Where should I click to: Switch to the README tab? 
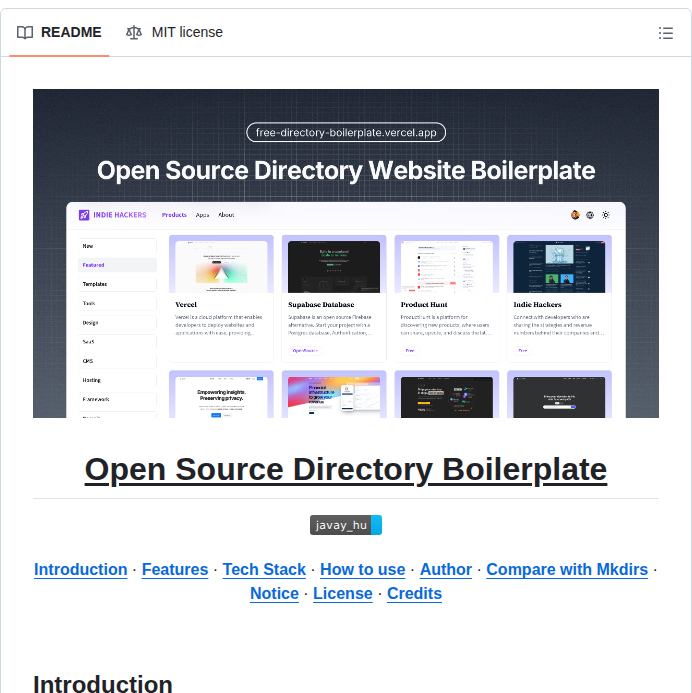(59, 33)
